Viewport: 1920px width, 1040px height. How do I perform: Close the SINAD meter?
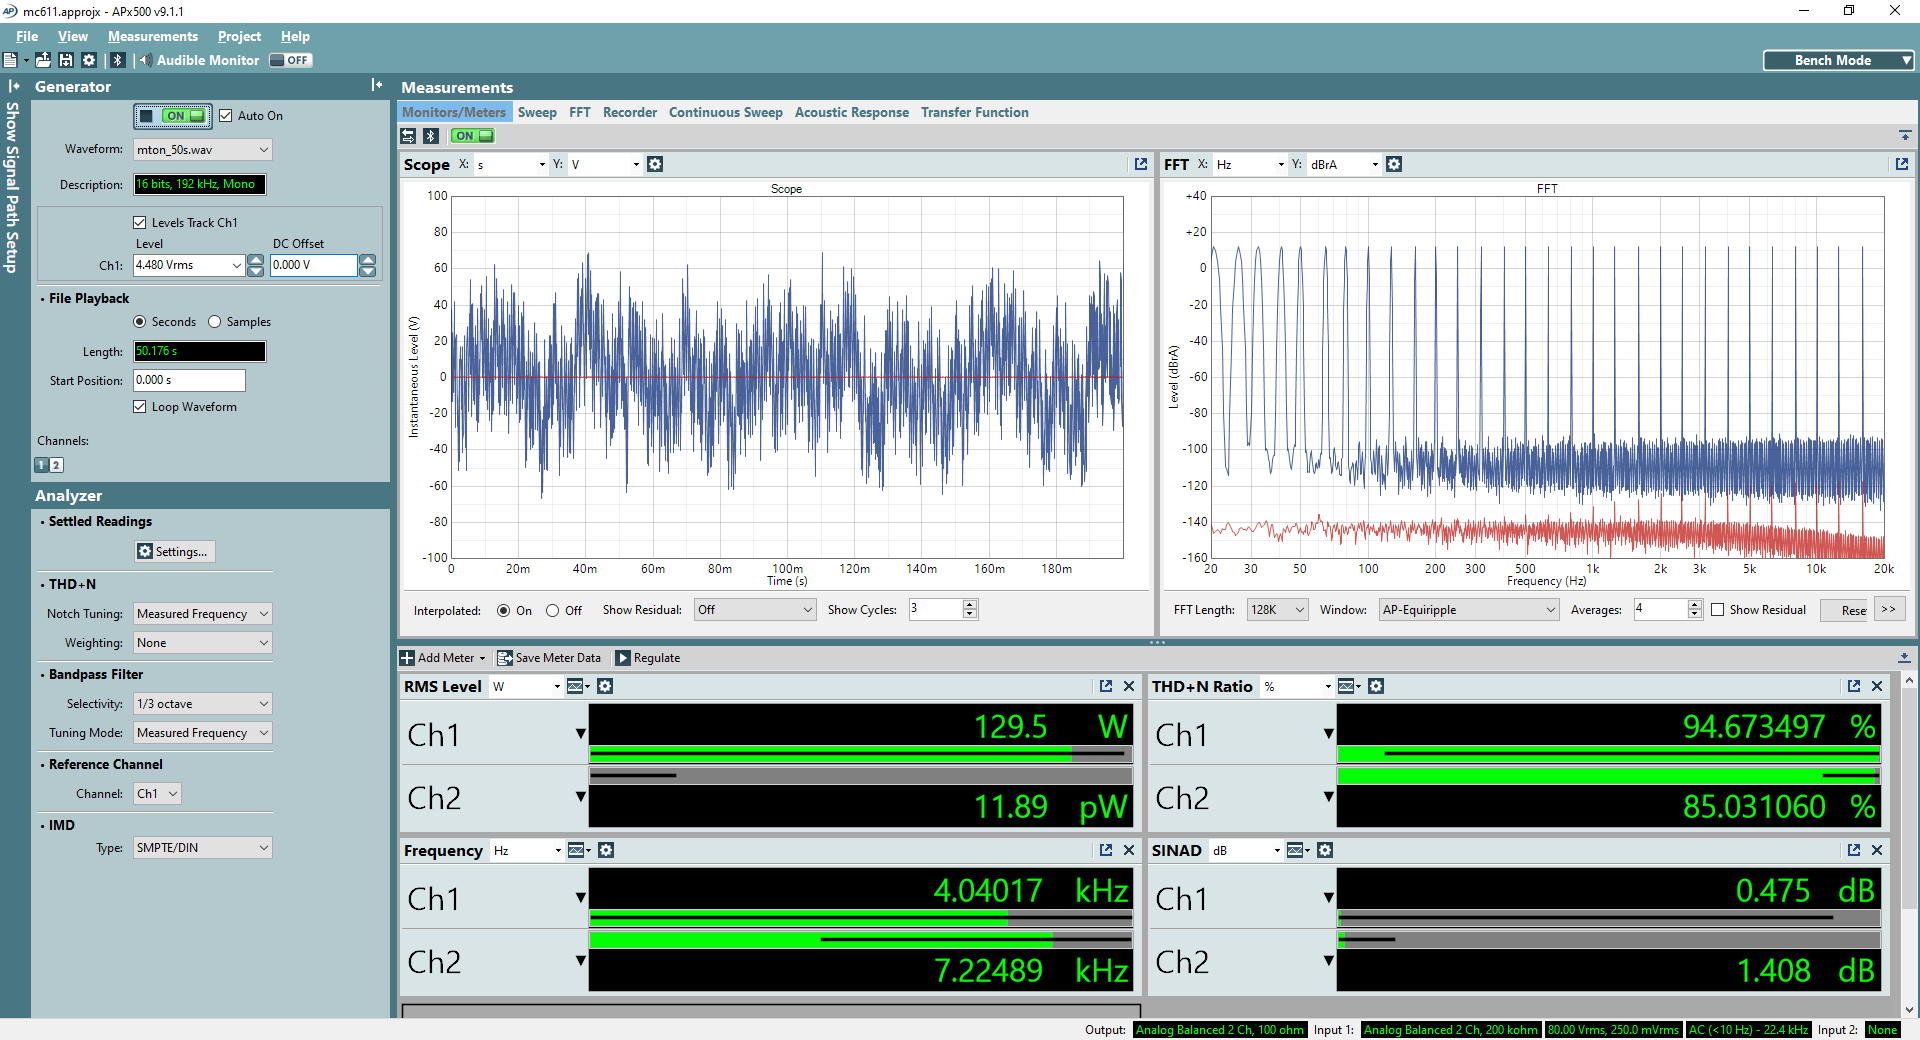coord(1877,850)
